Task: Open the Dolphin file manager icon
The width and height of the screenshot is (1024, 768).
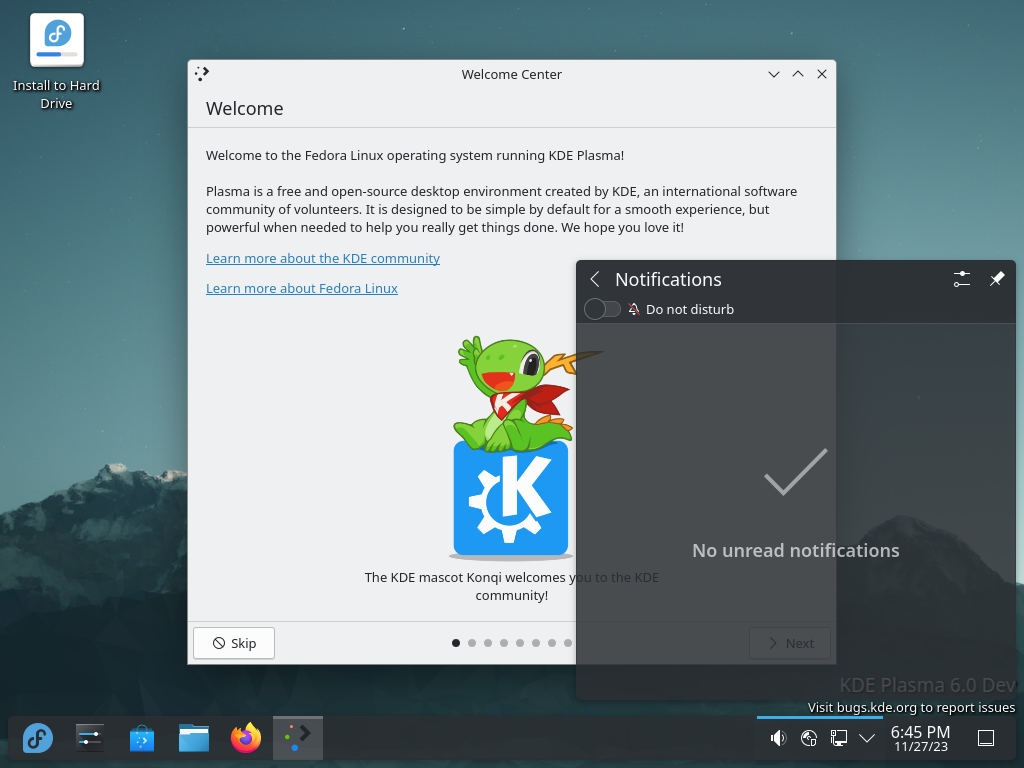Action: tap(194, 738)
